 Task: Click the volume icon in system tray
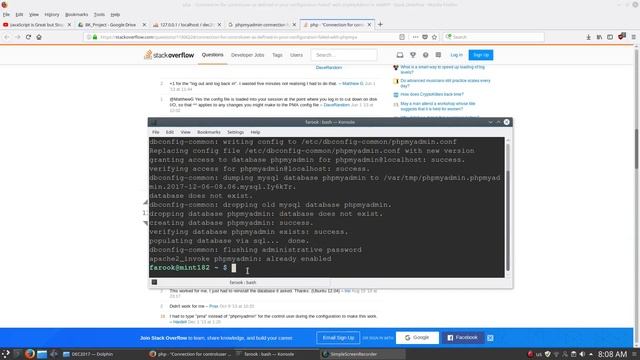pos(582,354)
